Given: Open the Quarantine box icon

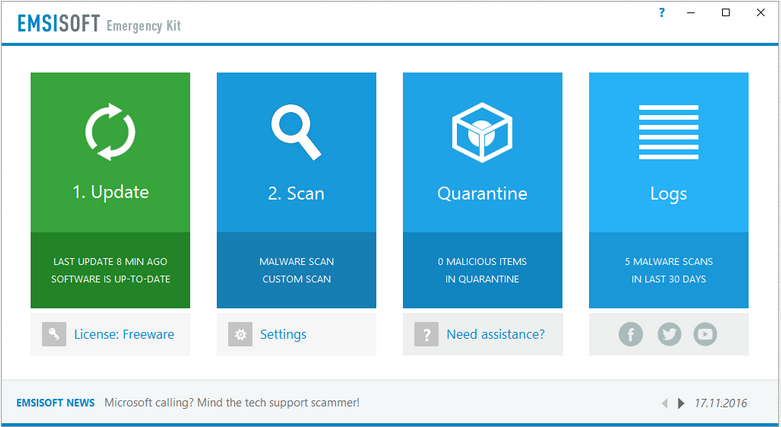Looking at the screenshot, I should (482, 132).
